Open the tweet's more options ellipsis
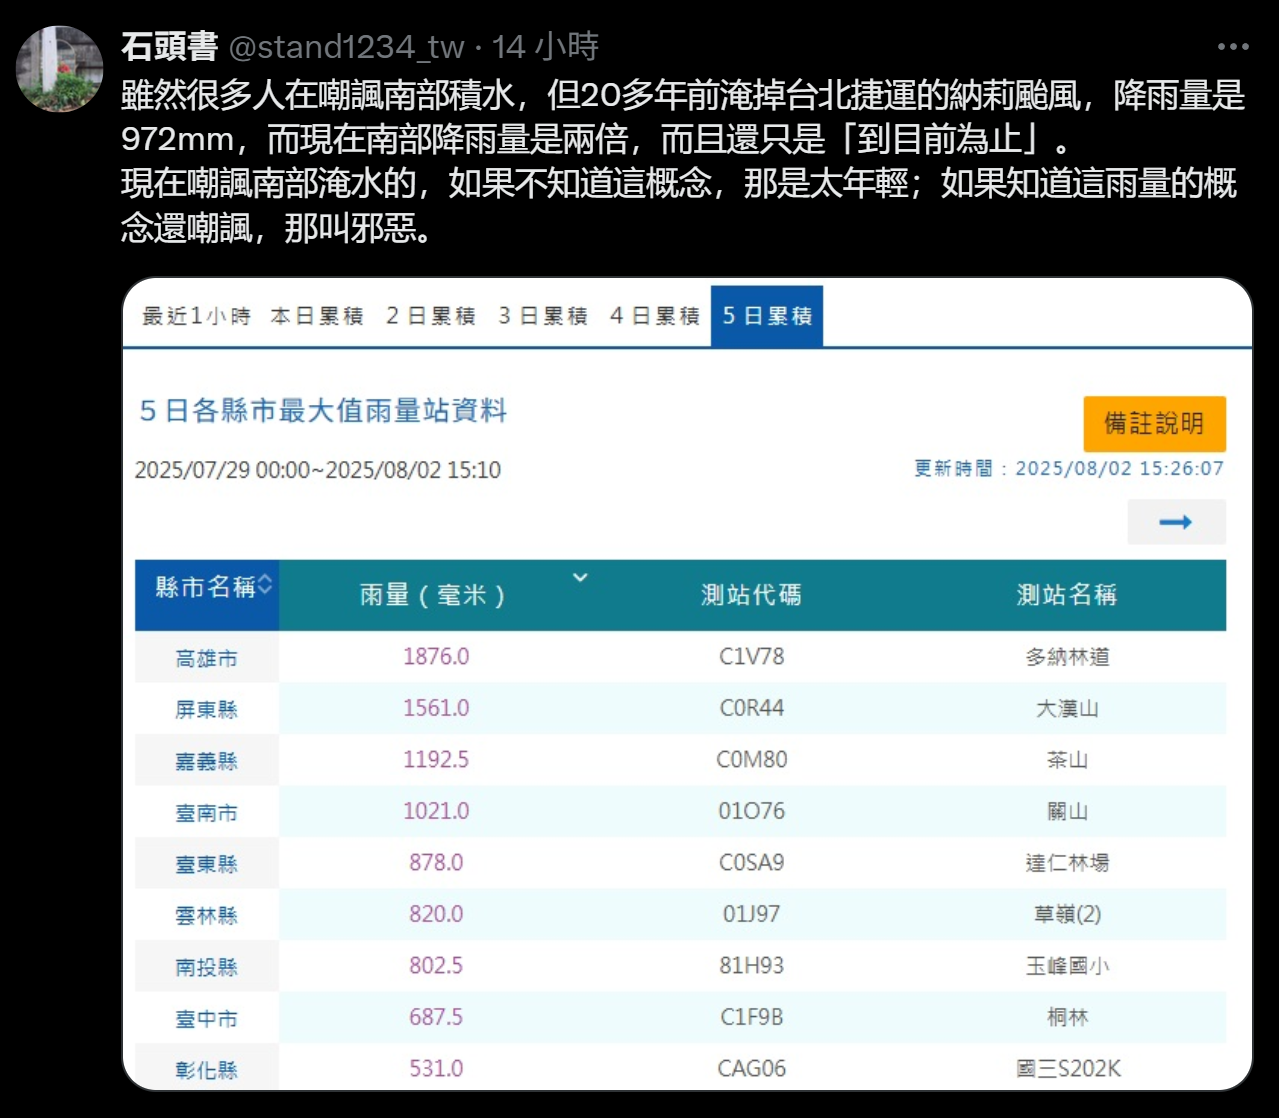Screen dimensions: 1279x1118 [x=1233, y=47]
